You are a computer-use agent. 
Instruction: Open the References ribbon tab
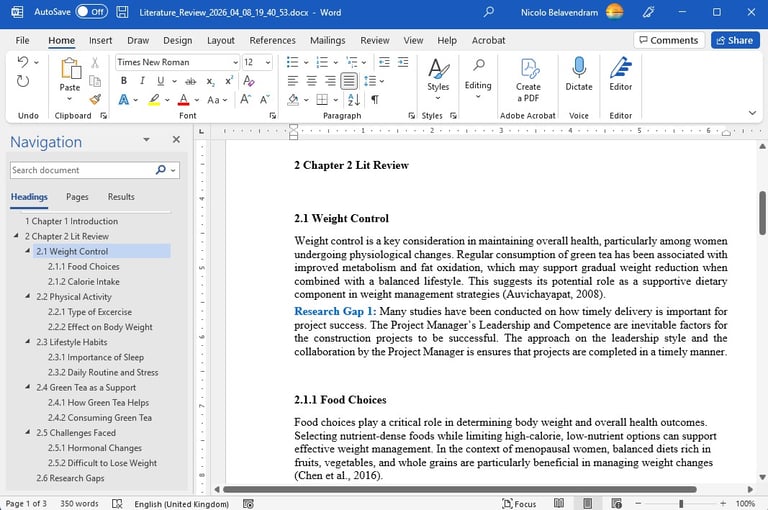(x=272, y=41)
